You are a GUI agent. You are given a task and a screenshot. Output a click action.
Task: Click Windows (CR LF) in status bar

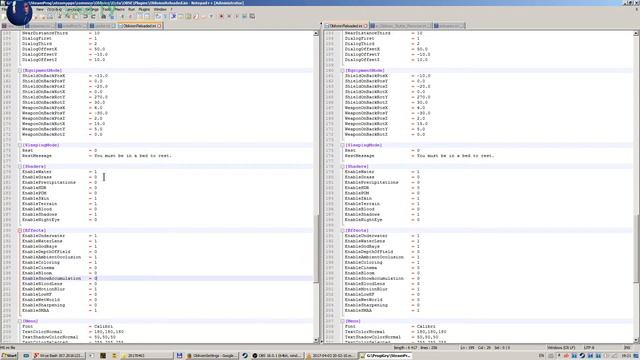click(561, 348)
